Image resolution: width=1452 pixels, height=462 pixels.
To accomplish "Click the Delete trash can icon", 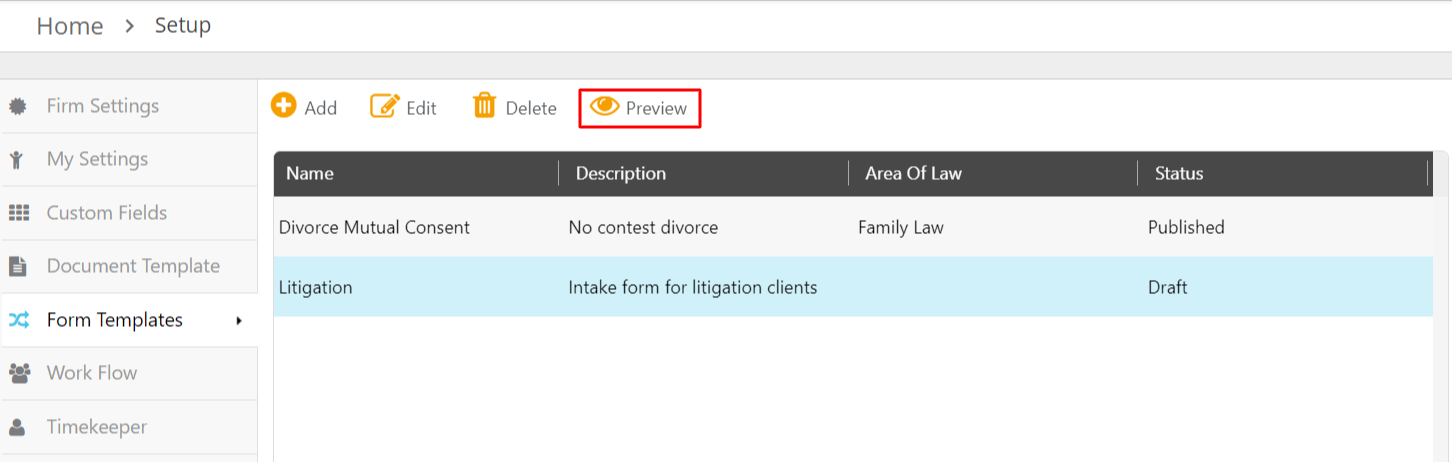I will tap(484, 105).
